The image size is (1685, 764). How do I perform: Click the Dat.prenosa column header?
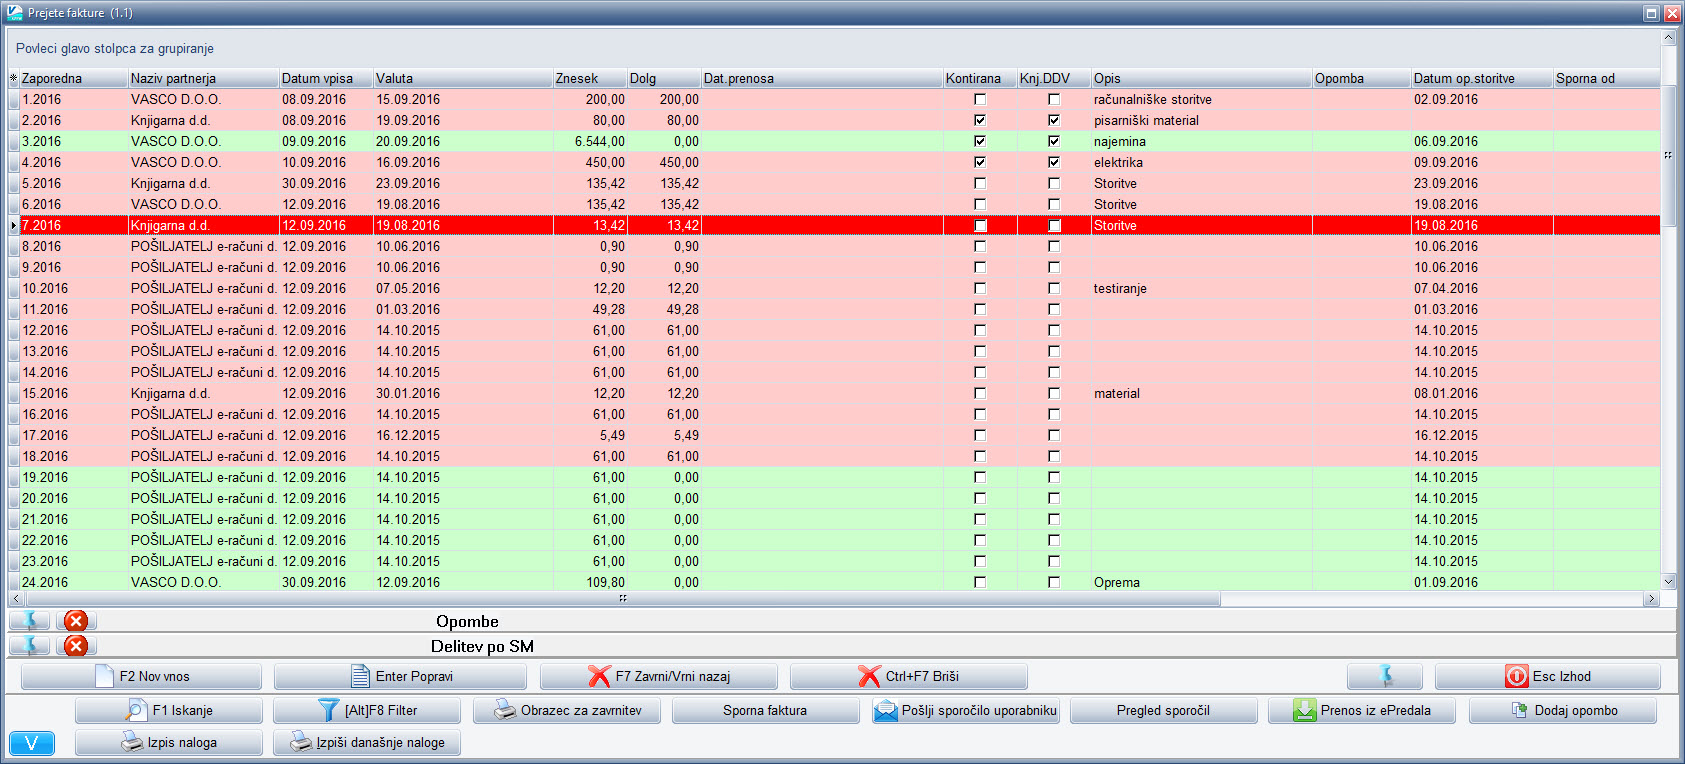822,78
